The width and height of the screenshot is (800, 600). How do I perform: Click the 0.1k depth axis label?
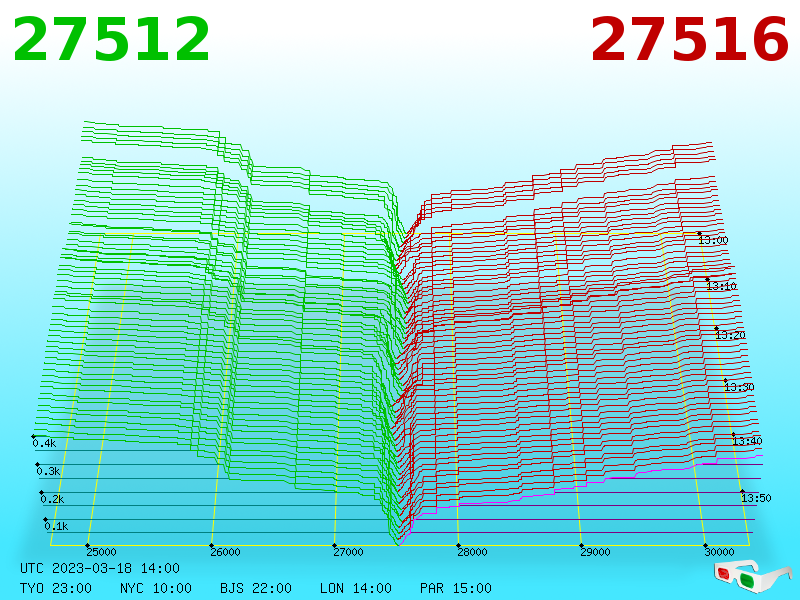click(56, 526)
